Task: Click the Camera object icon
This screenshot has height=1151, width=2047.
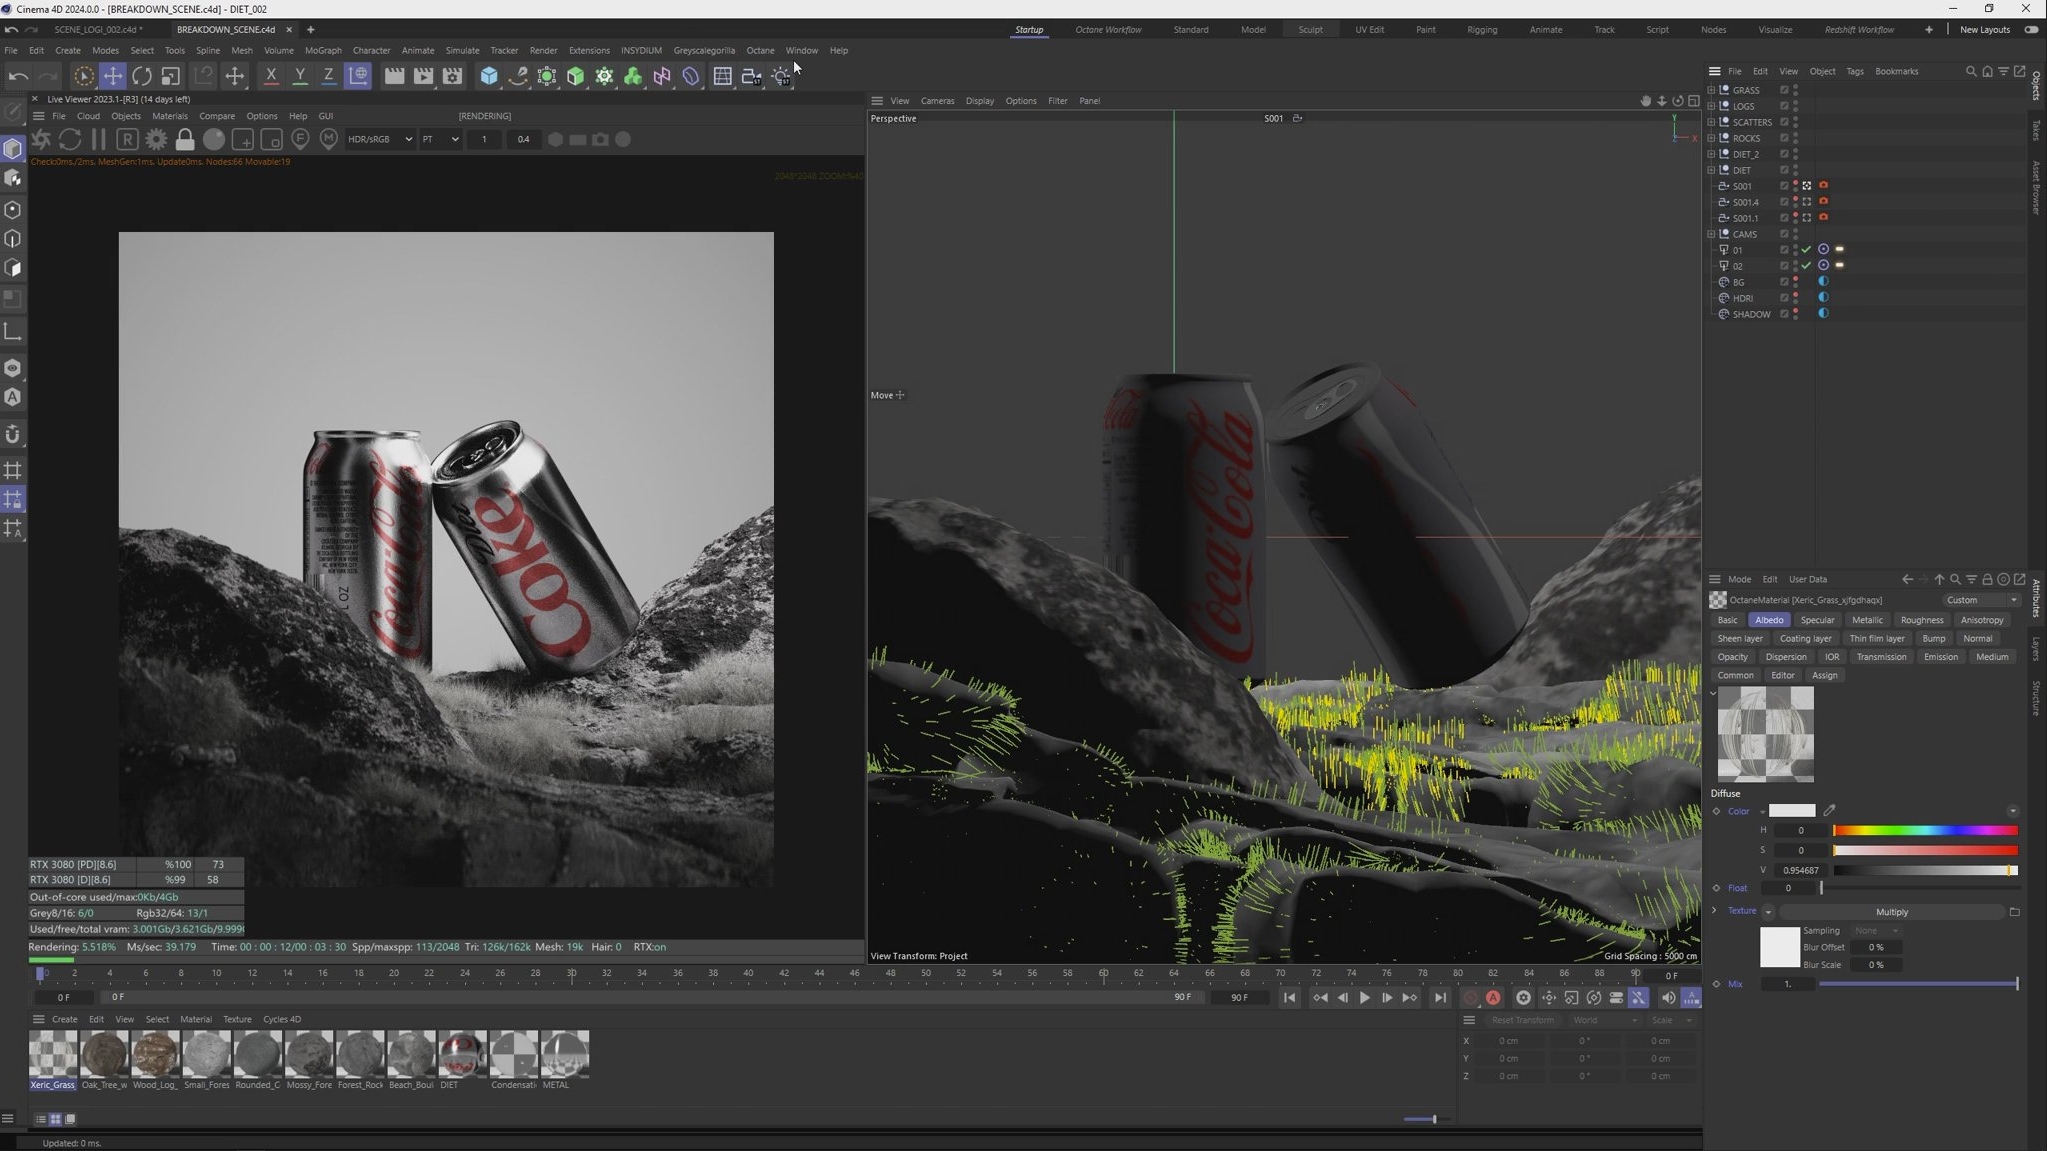Action: point(751,76)
